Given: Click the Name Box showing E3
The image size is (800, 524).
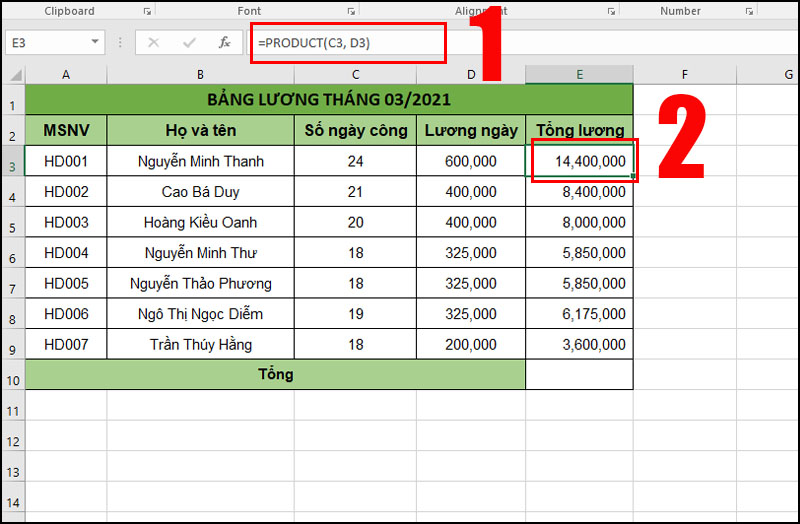Looking at the screenshot, I should tap(45, 43).
